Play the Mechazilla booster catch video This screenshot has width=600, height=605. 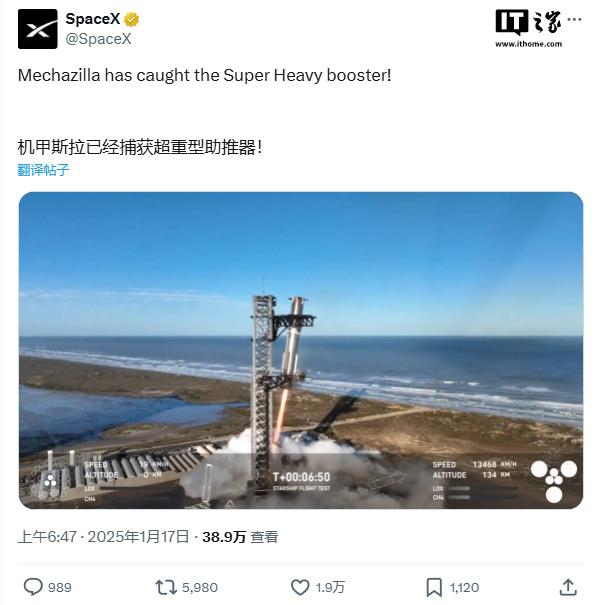point(301,350)
